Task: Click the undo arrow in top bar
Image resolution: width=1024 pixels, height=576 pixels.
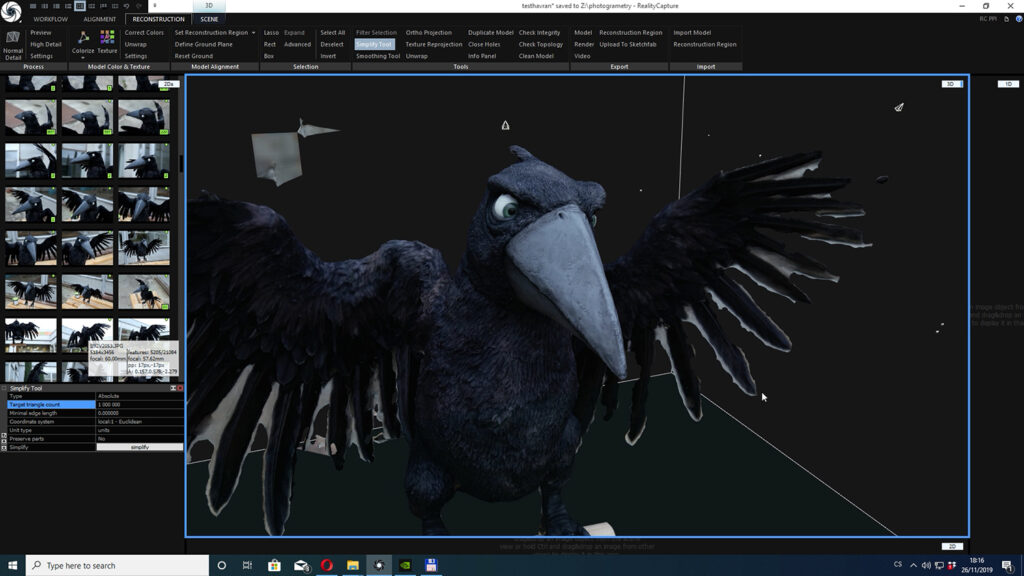Action: [127, 6]
